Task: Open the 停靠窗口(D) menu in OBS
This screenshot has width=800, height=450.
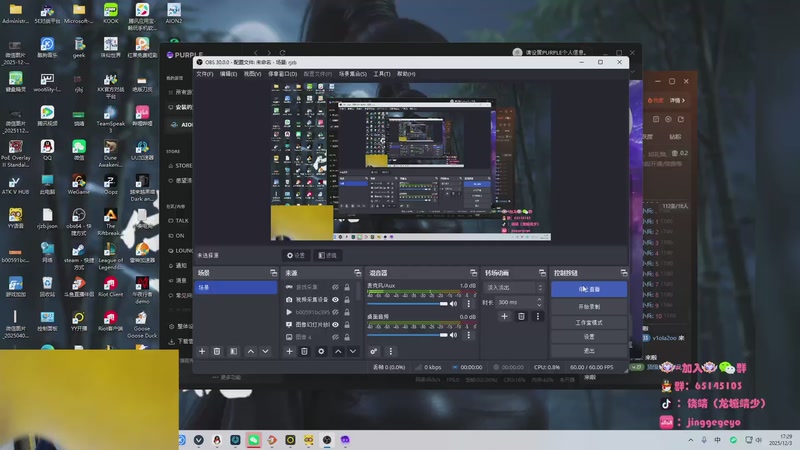Action: (282, 74)
